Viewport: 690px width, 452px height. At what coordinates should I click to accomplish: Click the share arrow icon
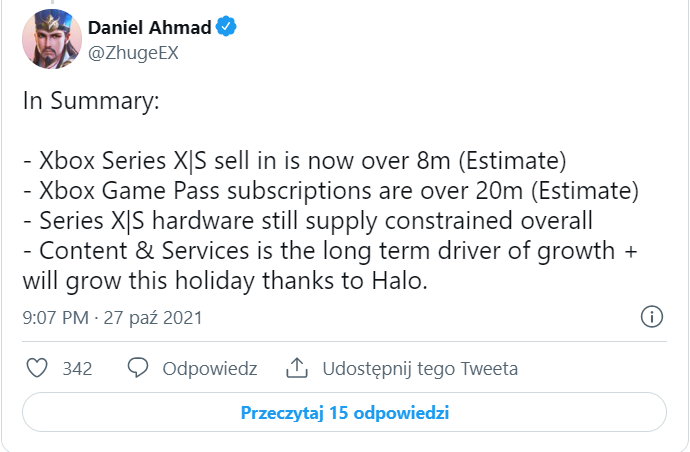[x=296, y=369]
